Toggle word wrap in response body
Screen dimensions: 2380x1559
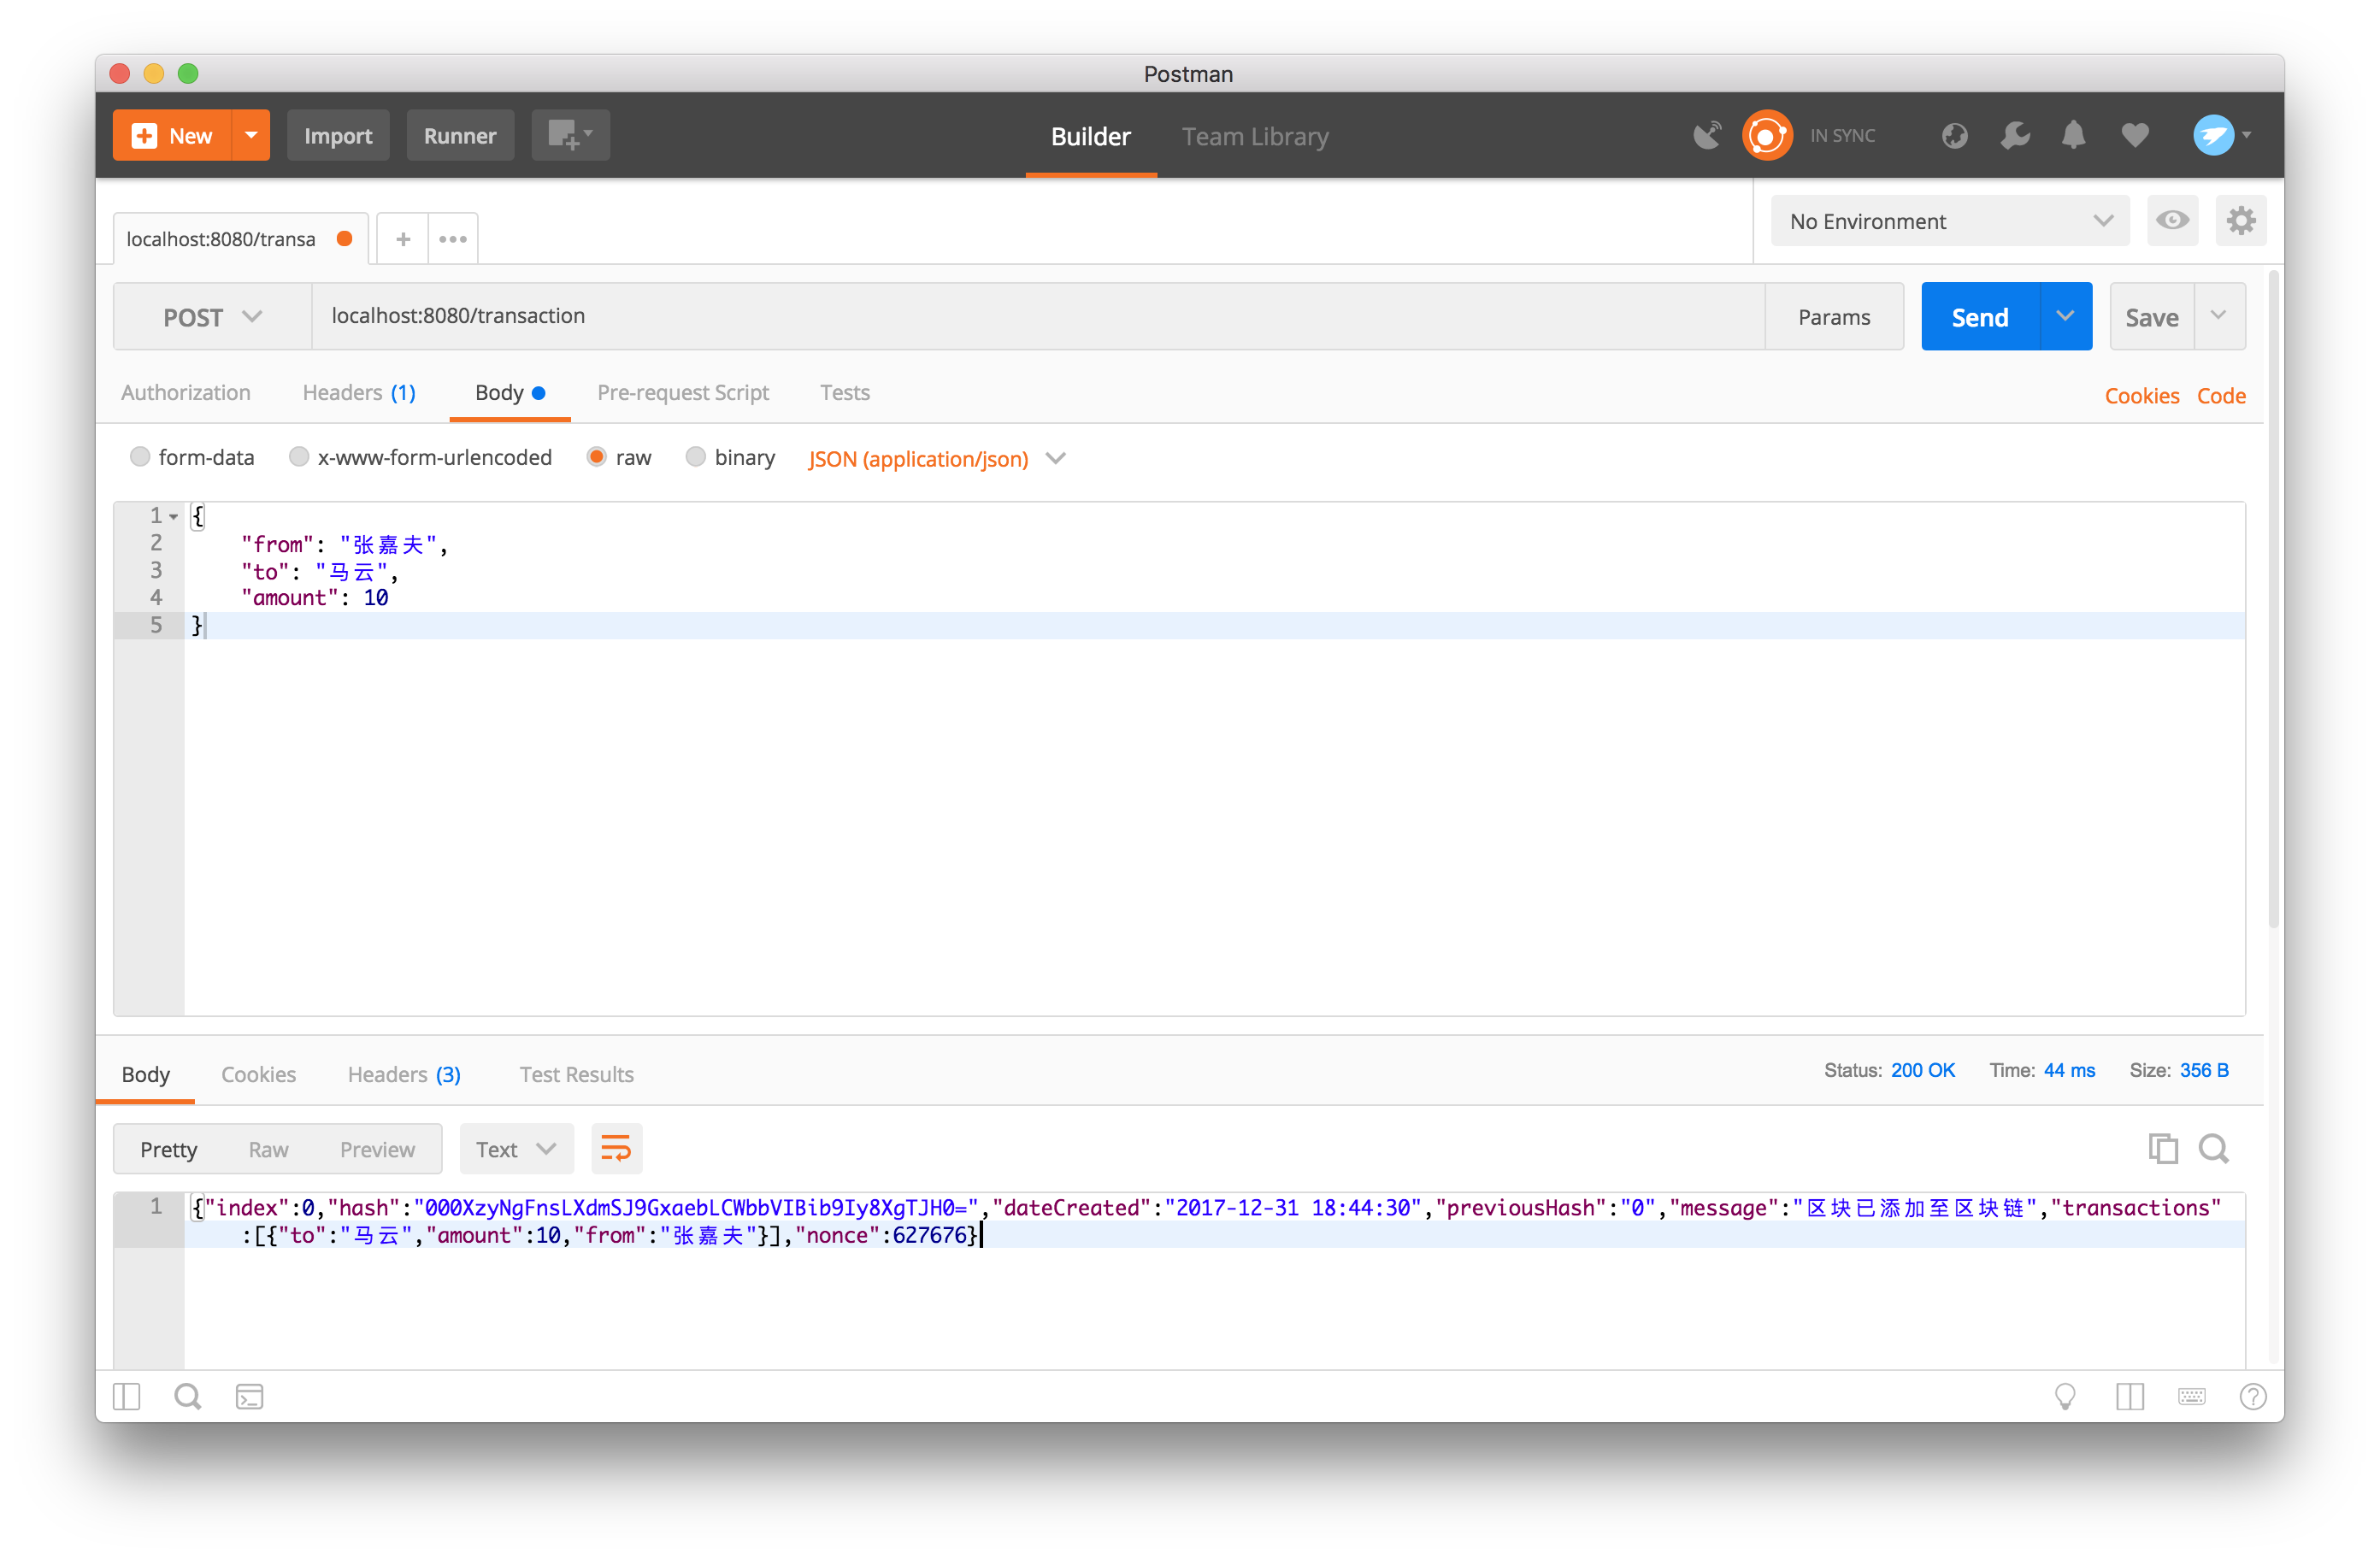tap(616, 1148)
